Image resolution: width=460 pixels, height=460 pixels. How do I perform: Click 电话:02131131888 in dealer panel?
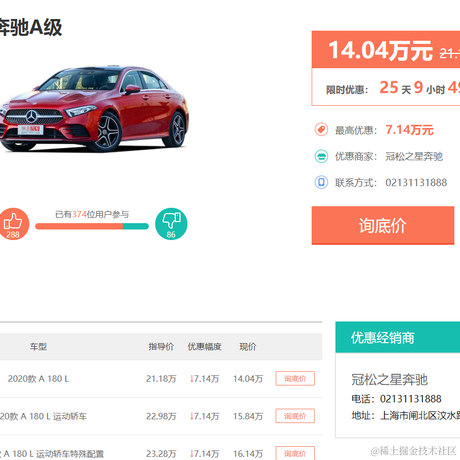coord(396,399)
